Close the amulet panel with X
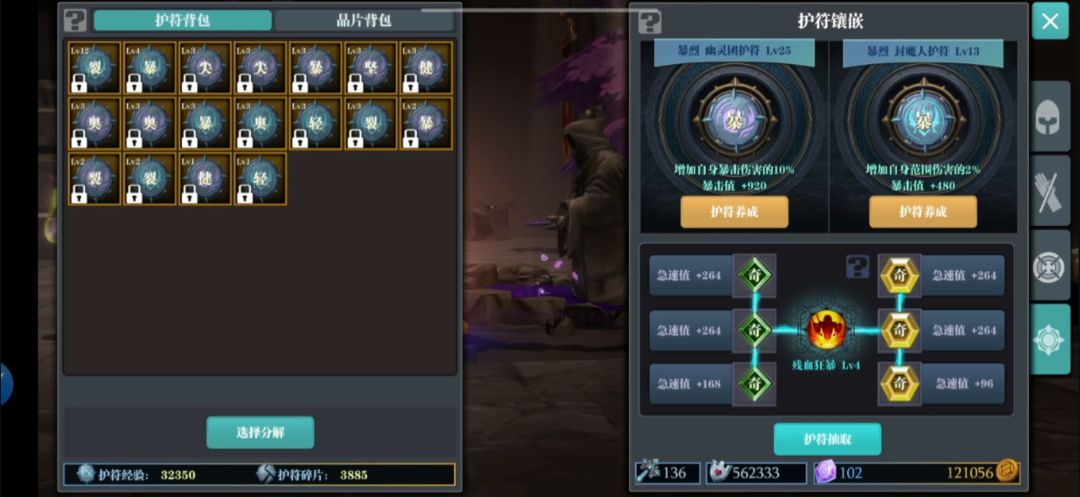Image resolution: width=1080 pixels, height=497 pixels. (x=1050, y=21)
